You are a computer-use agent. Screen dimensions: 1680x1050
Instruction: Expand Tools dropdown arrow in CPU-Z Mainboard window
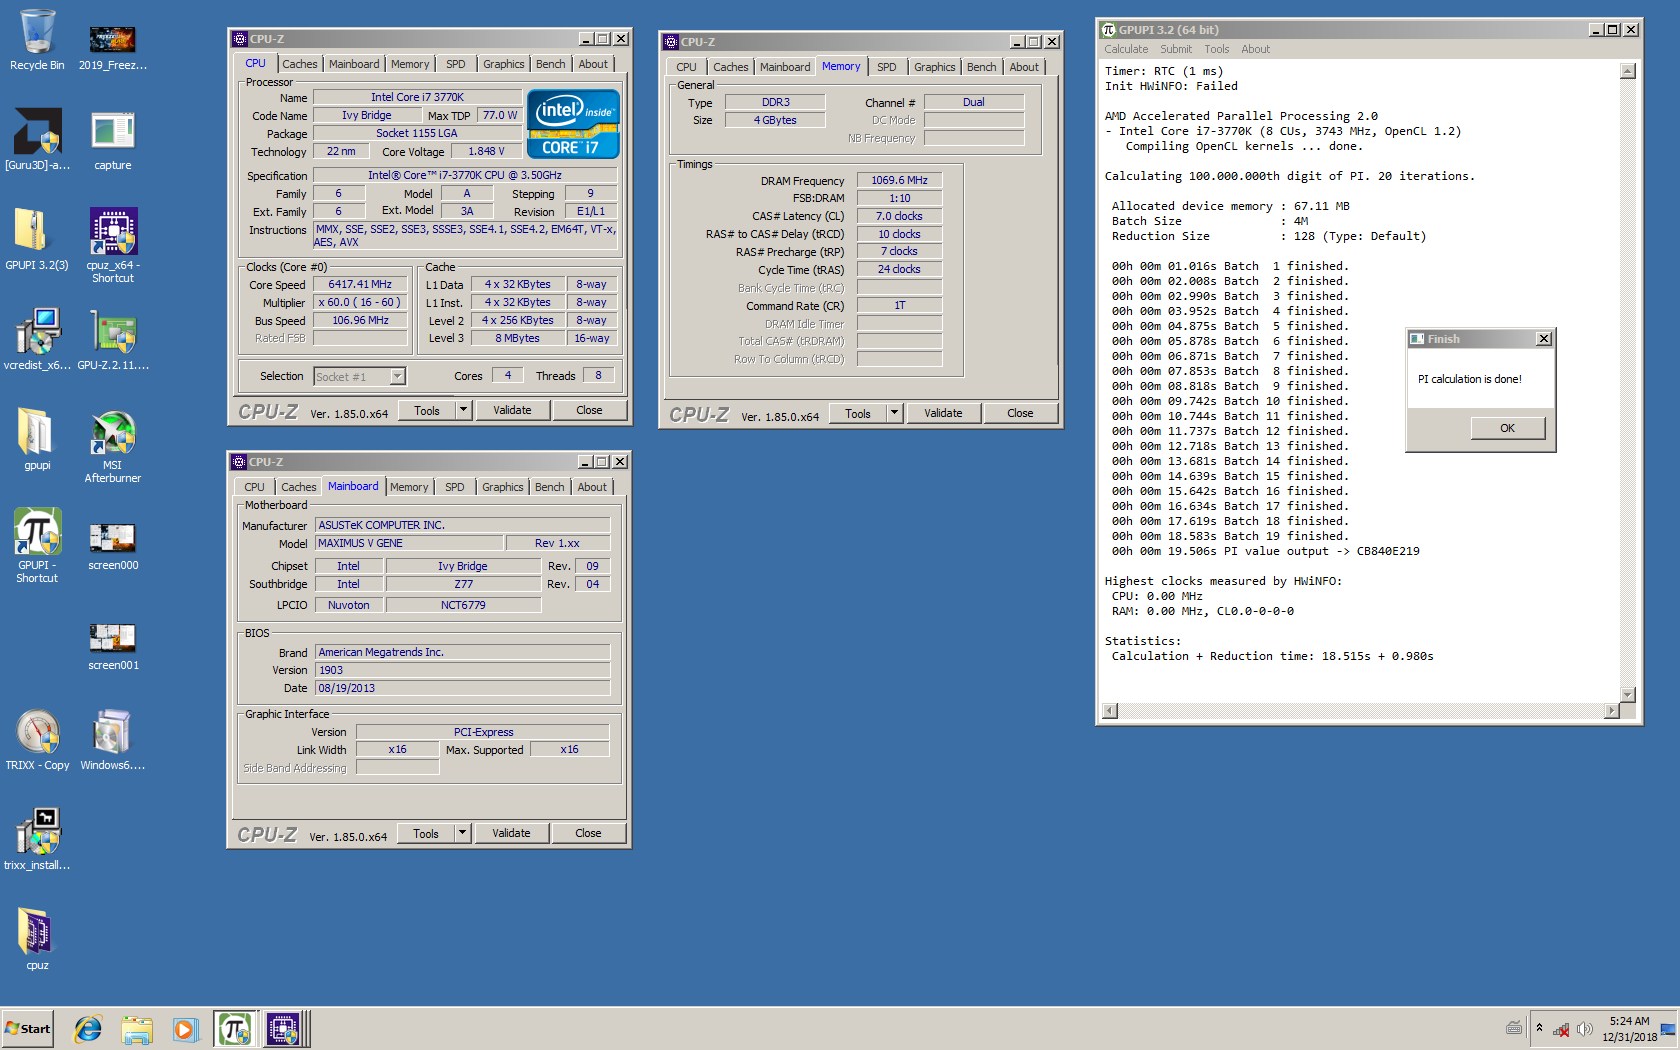tap(462, 833)
